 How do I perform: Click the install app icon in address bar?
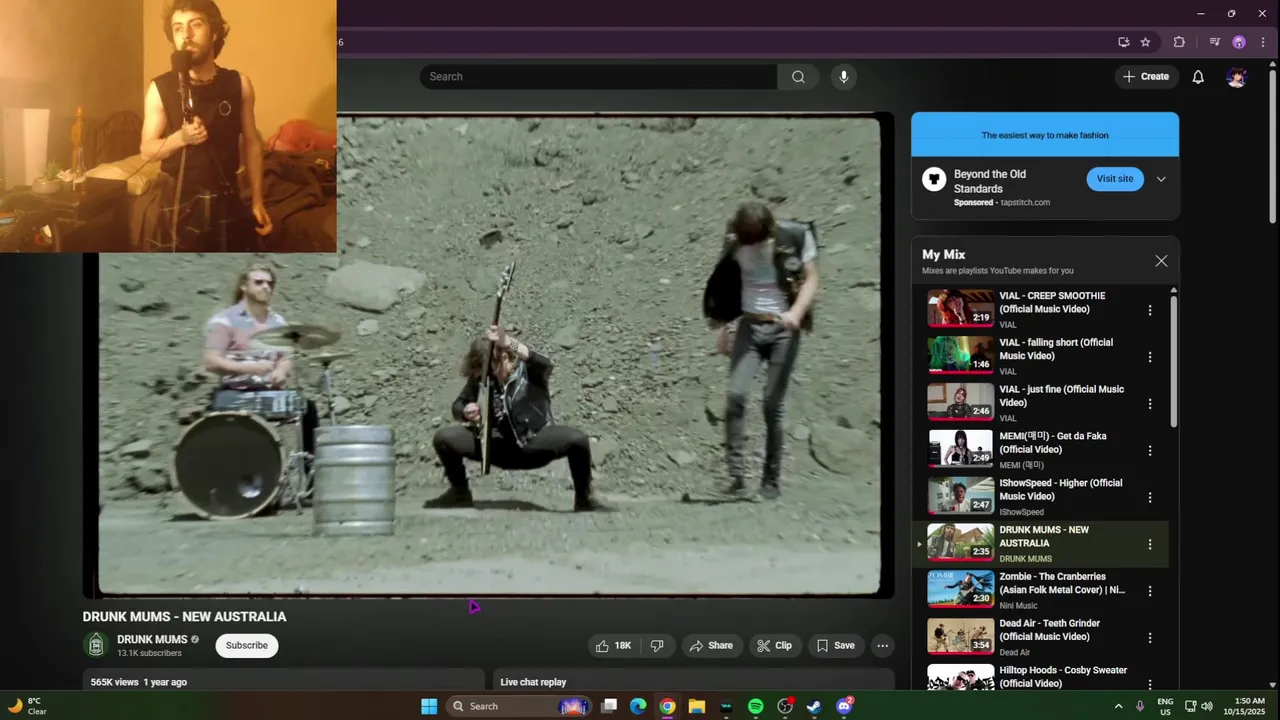pos(1124,42)
